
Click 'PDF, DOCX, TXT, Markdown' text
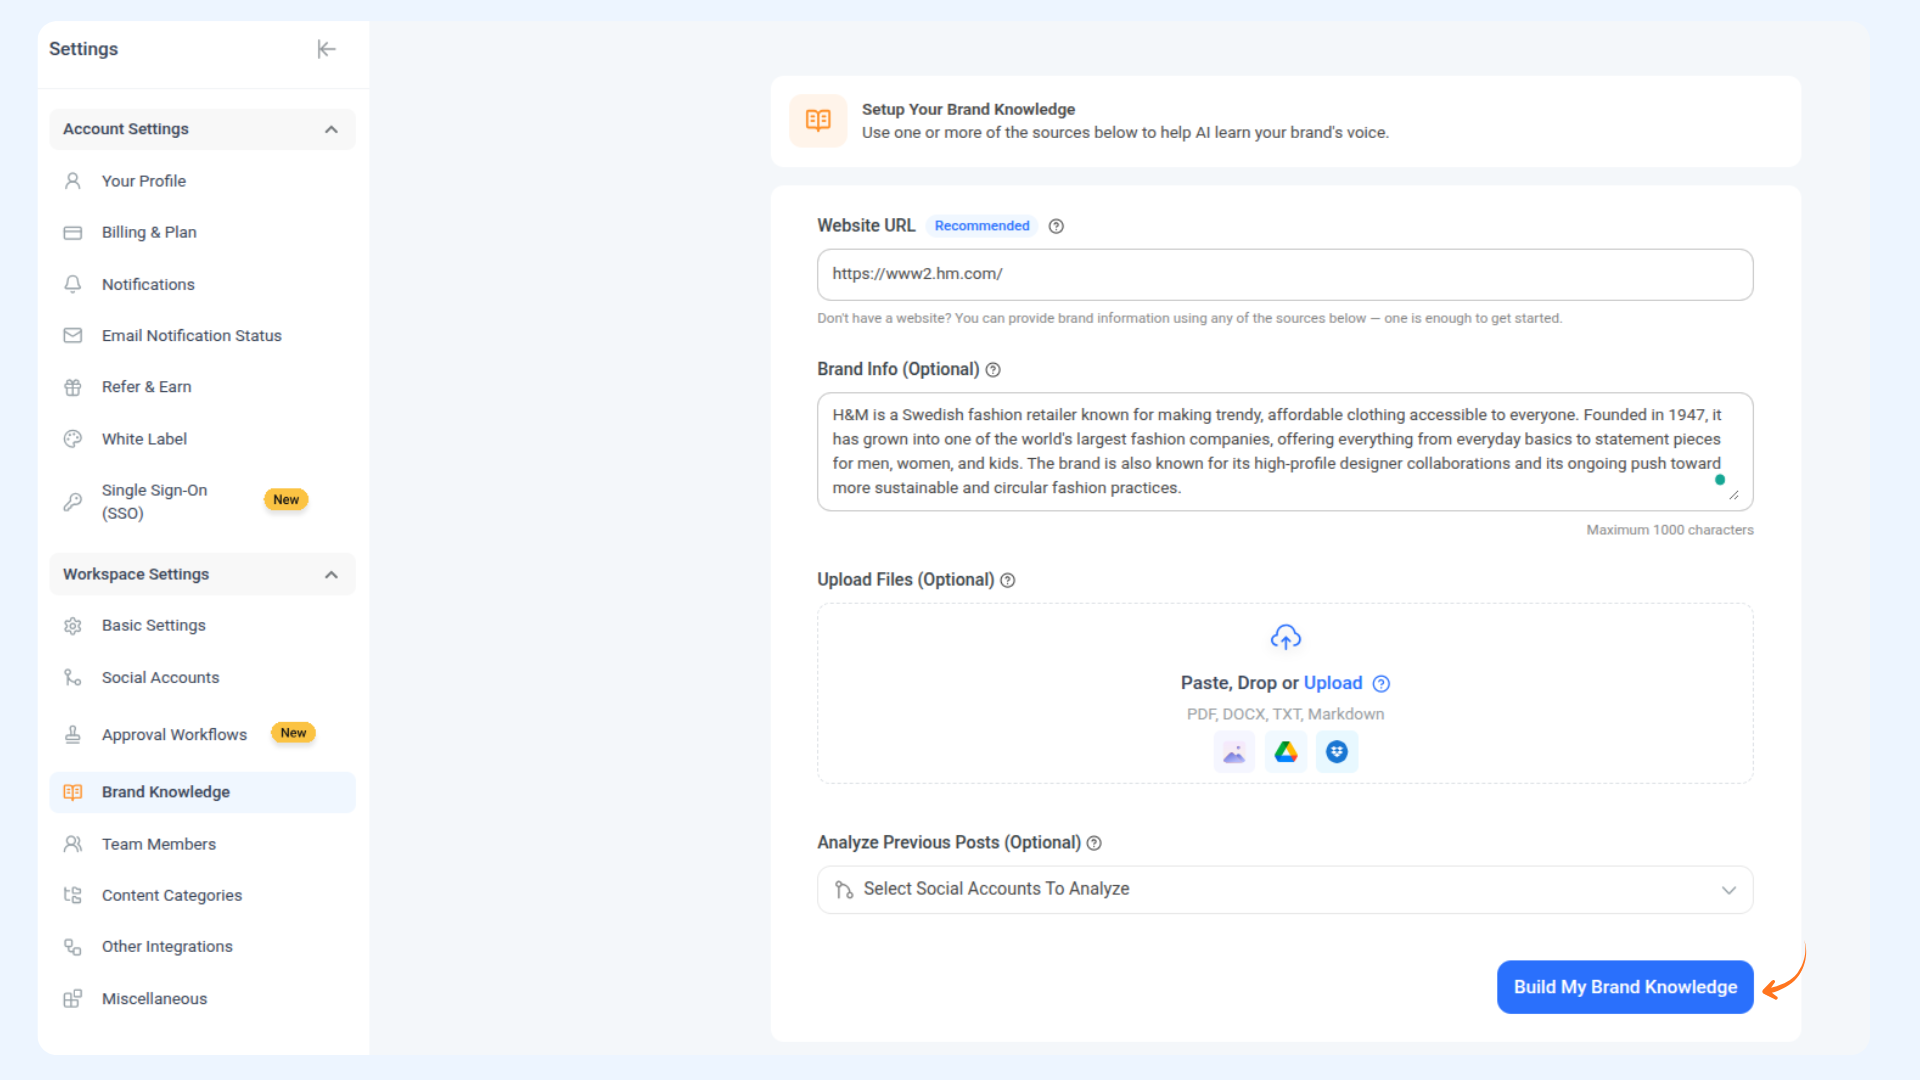click(1285, 714)
